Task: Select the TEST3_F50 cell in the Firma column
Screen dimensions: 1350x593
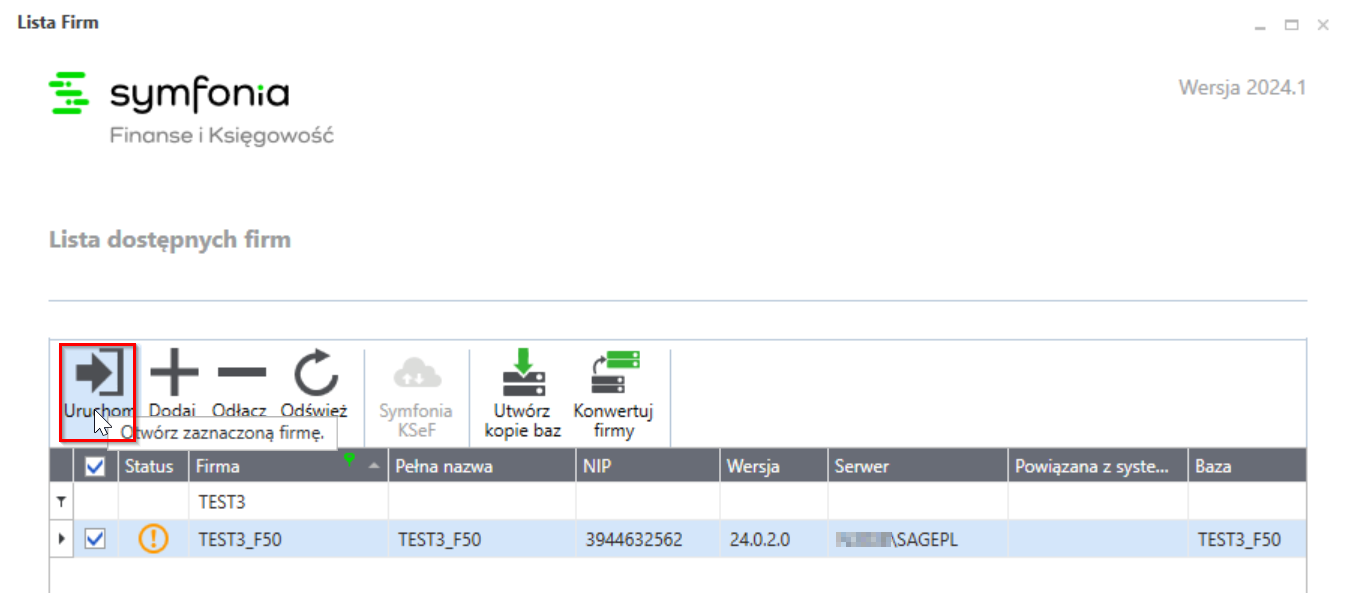Action: pos(288,539)
